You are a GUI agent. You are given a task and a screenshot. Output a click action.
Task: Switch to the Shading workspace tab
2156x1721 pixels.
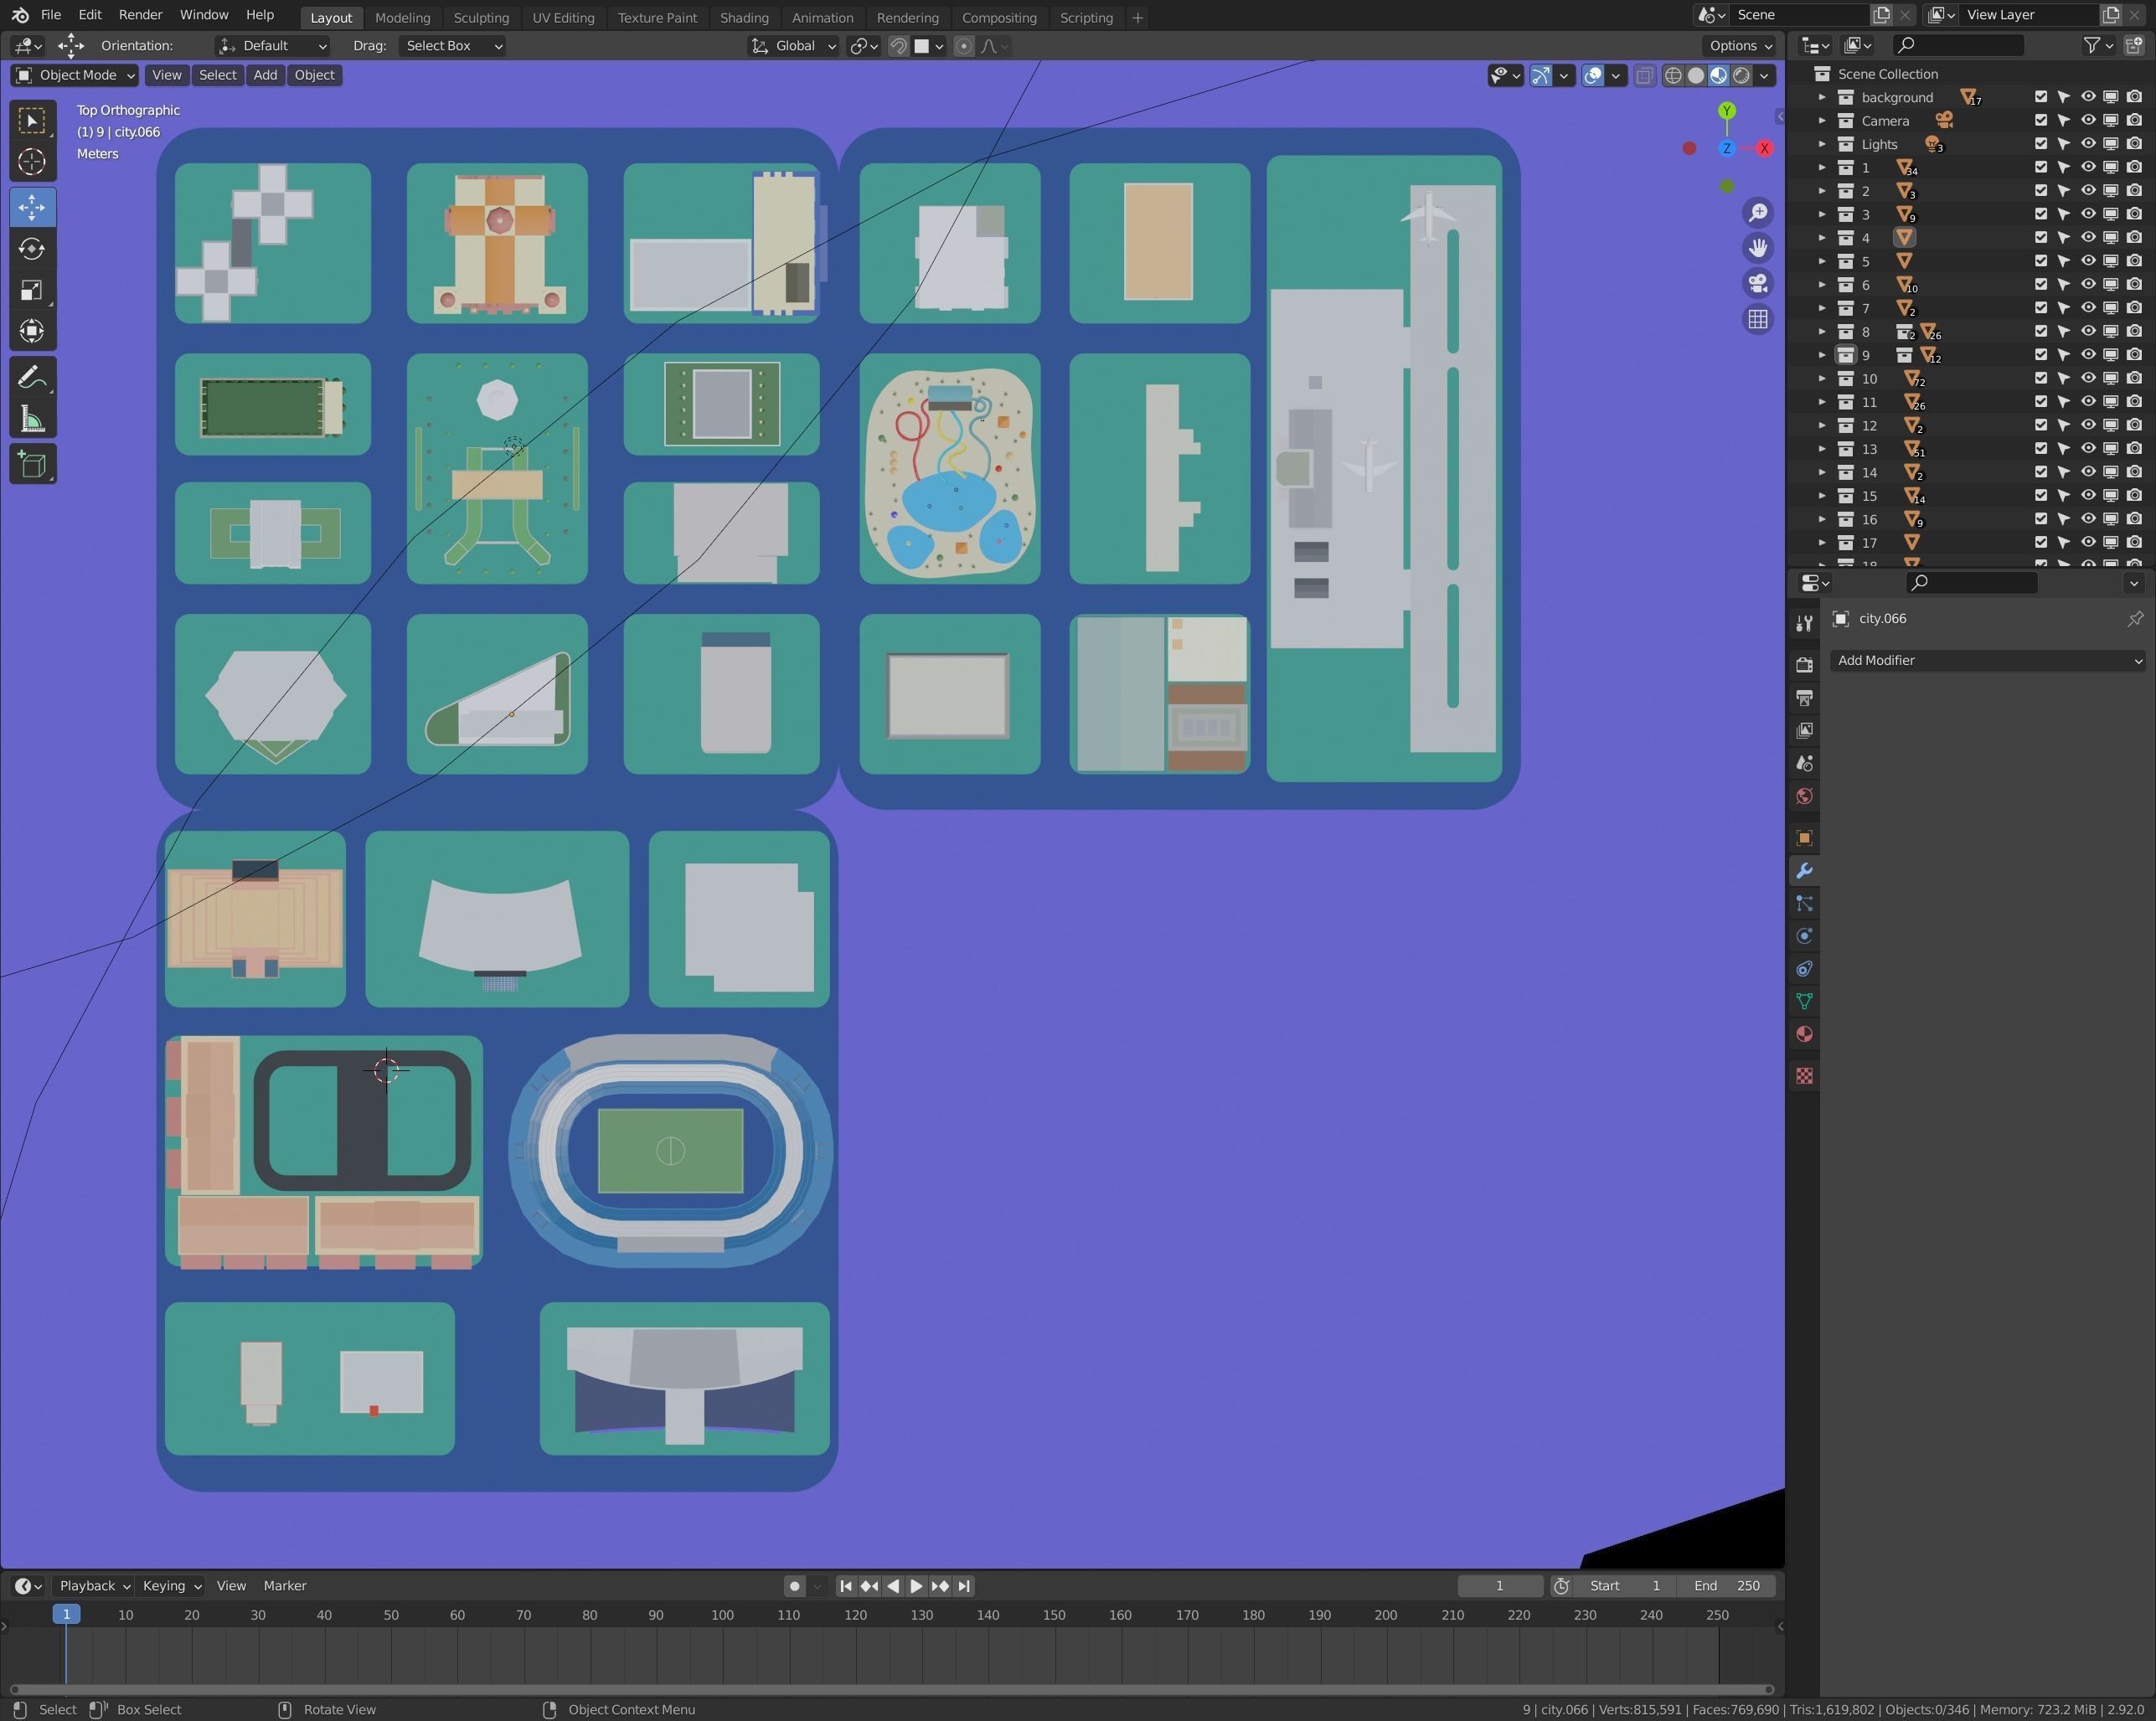click(744, 18)
